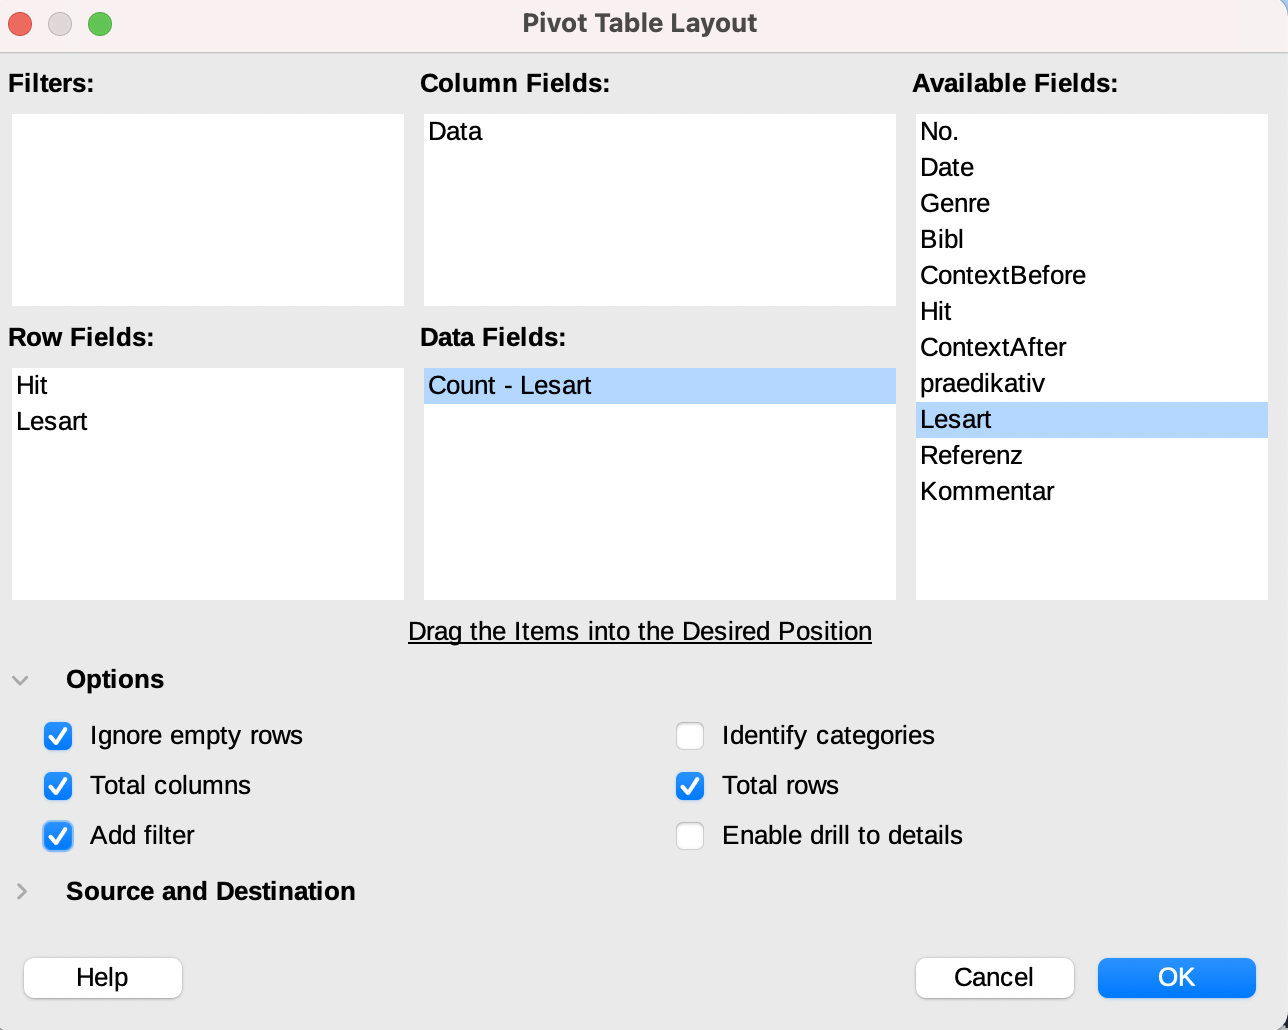Select 'Genre' in Available Fields
1288x1030 pixels.
coord(1092,204)
